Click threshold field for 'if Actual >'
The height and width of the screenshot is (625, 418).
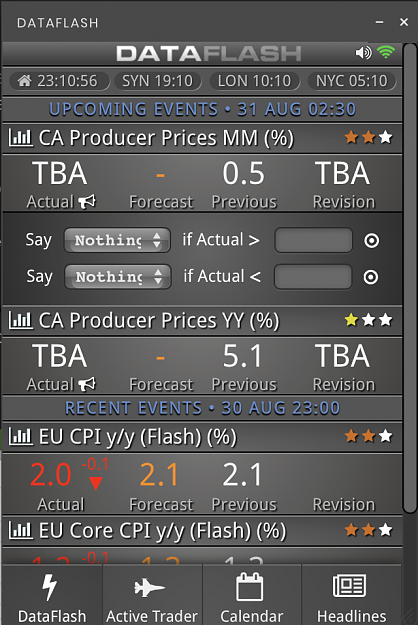[x=314, y=240]
